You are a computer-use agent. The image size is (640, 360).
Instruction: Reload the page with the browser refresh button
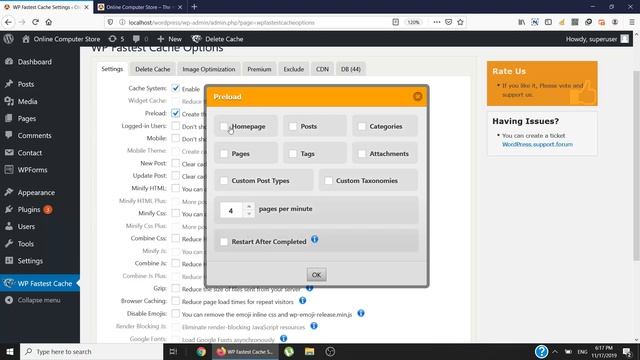click(36, 22)
